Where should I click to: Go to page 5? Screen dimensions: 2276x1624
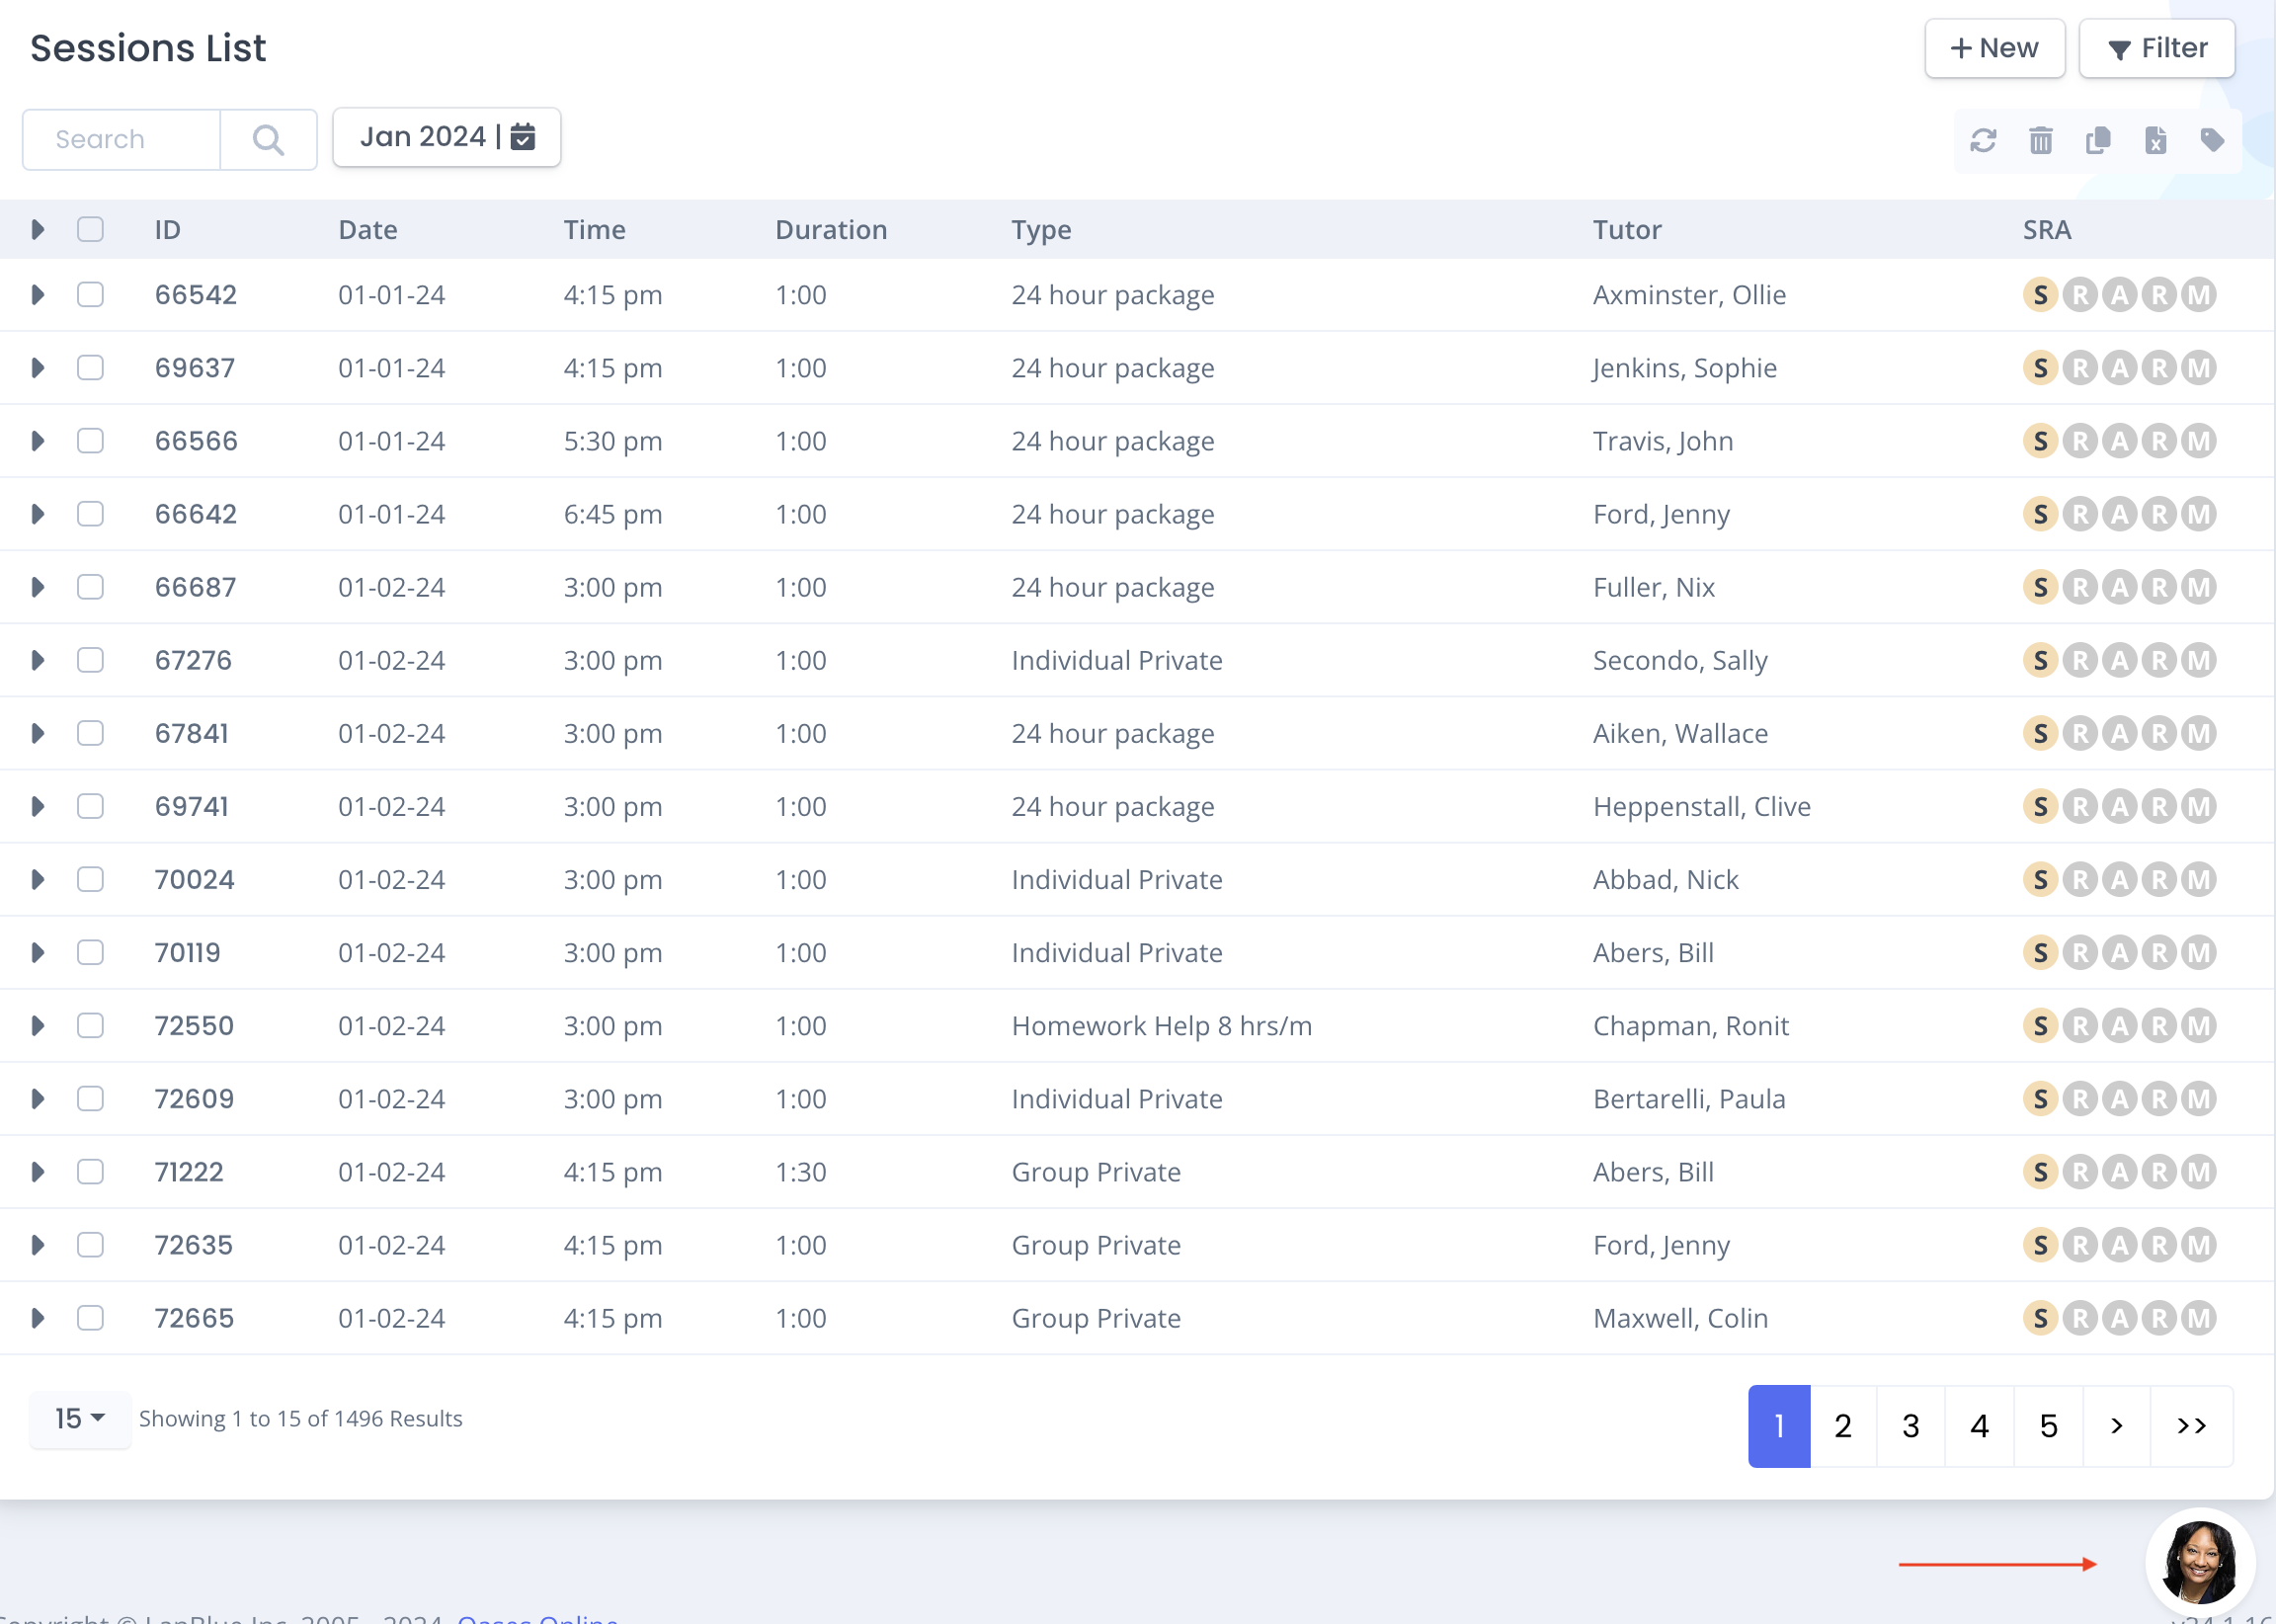pos(2048,1425)
